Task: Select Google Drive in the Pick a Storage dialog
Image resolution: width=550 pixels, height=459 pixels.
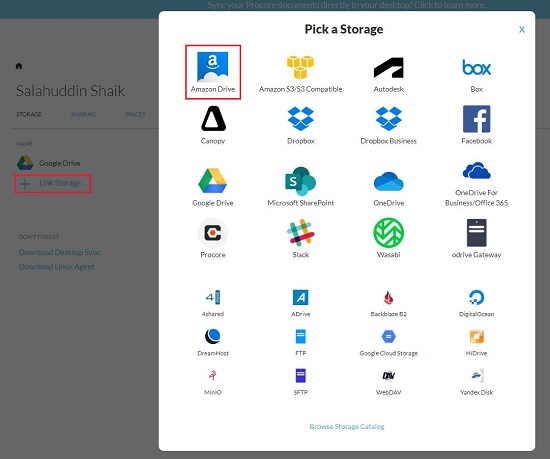Action: point(213,181)
